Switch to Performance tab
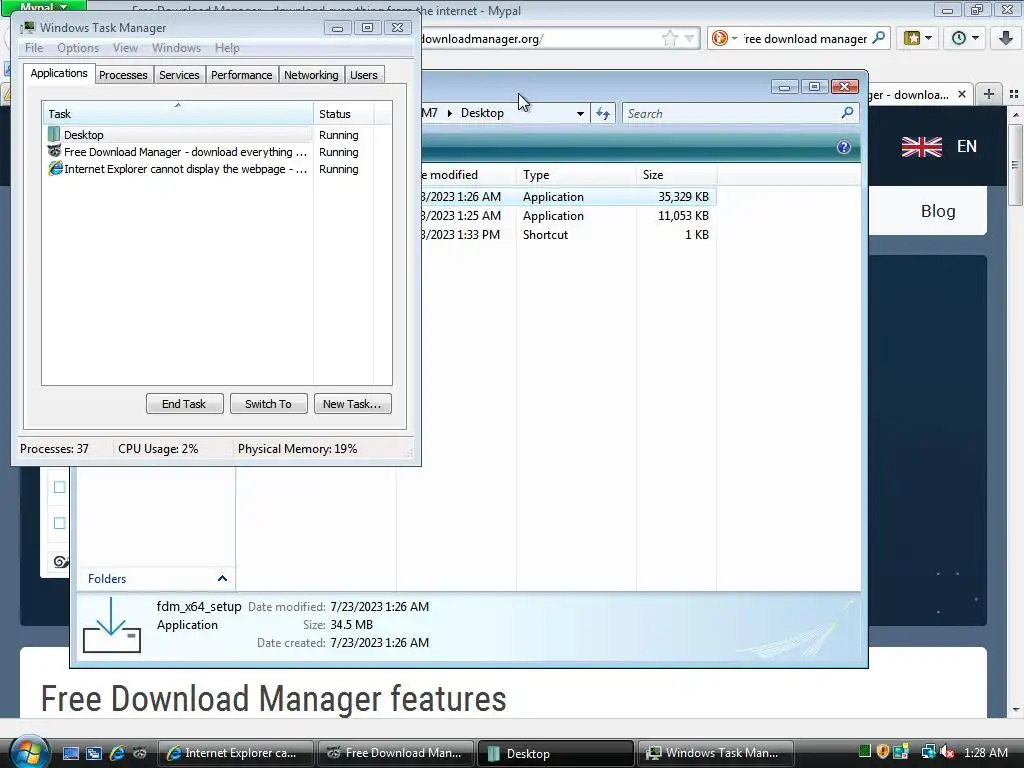1024x768 pixels. [241, 74]
